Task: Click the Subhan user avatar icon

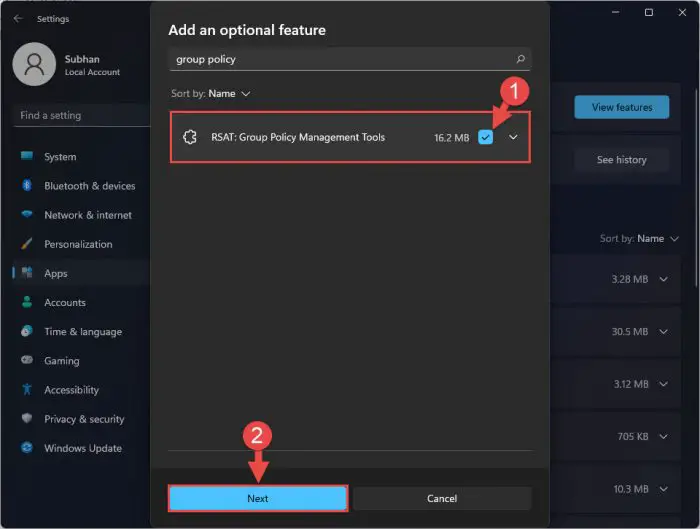Action: tap(34, 64)
